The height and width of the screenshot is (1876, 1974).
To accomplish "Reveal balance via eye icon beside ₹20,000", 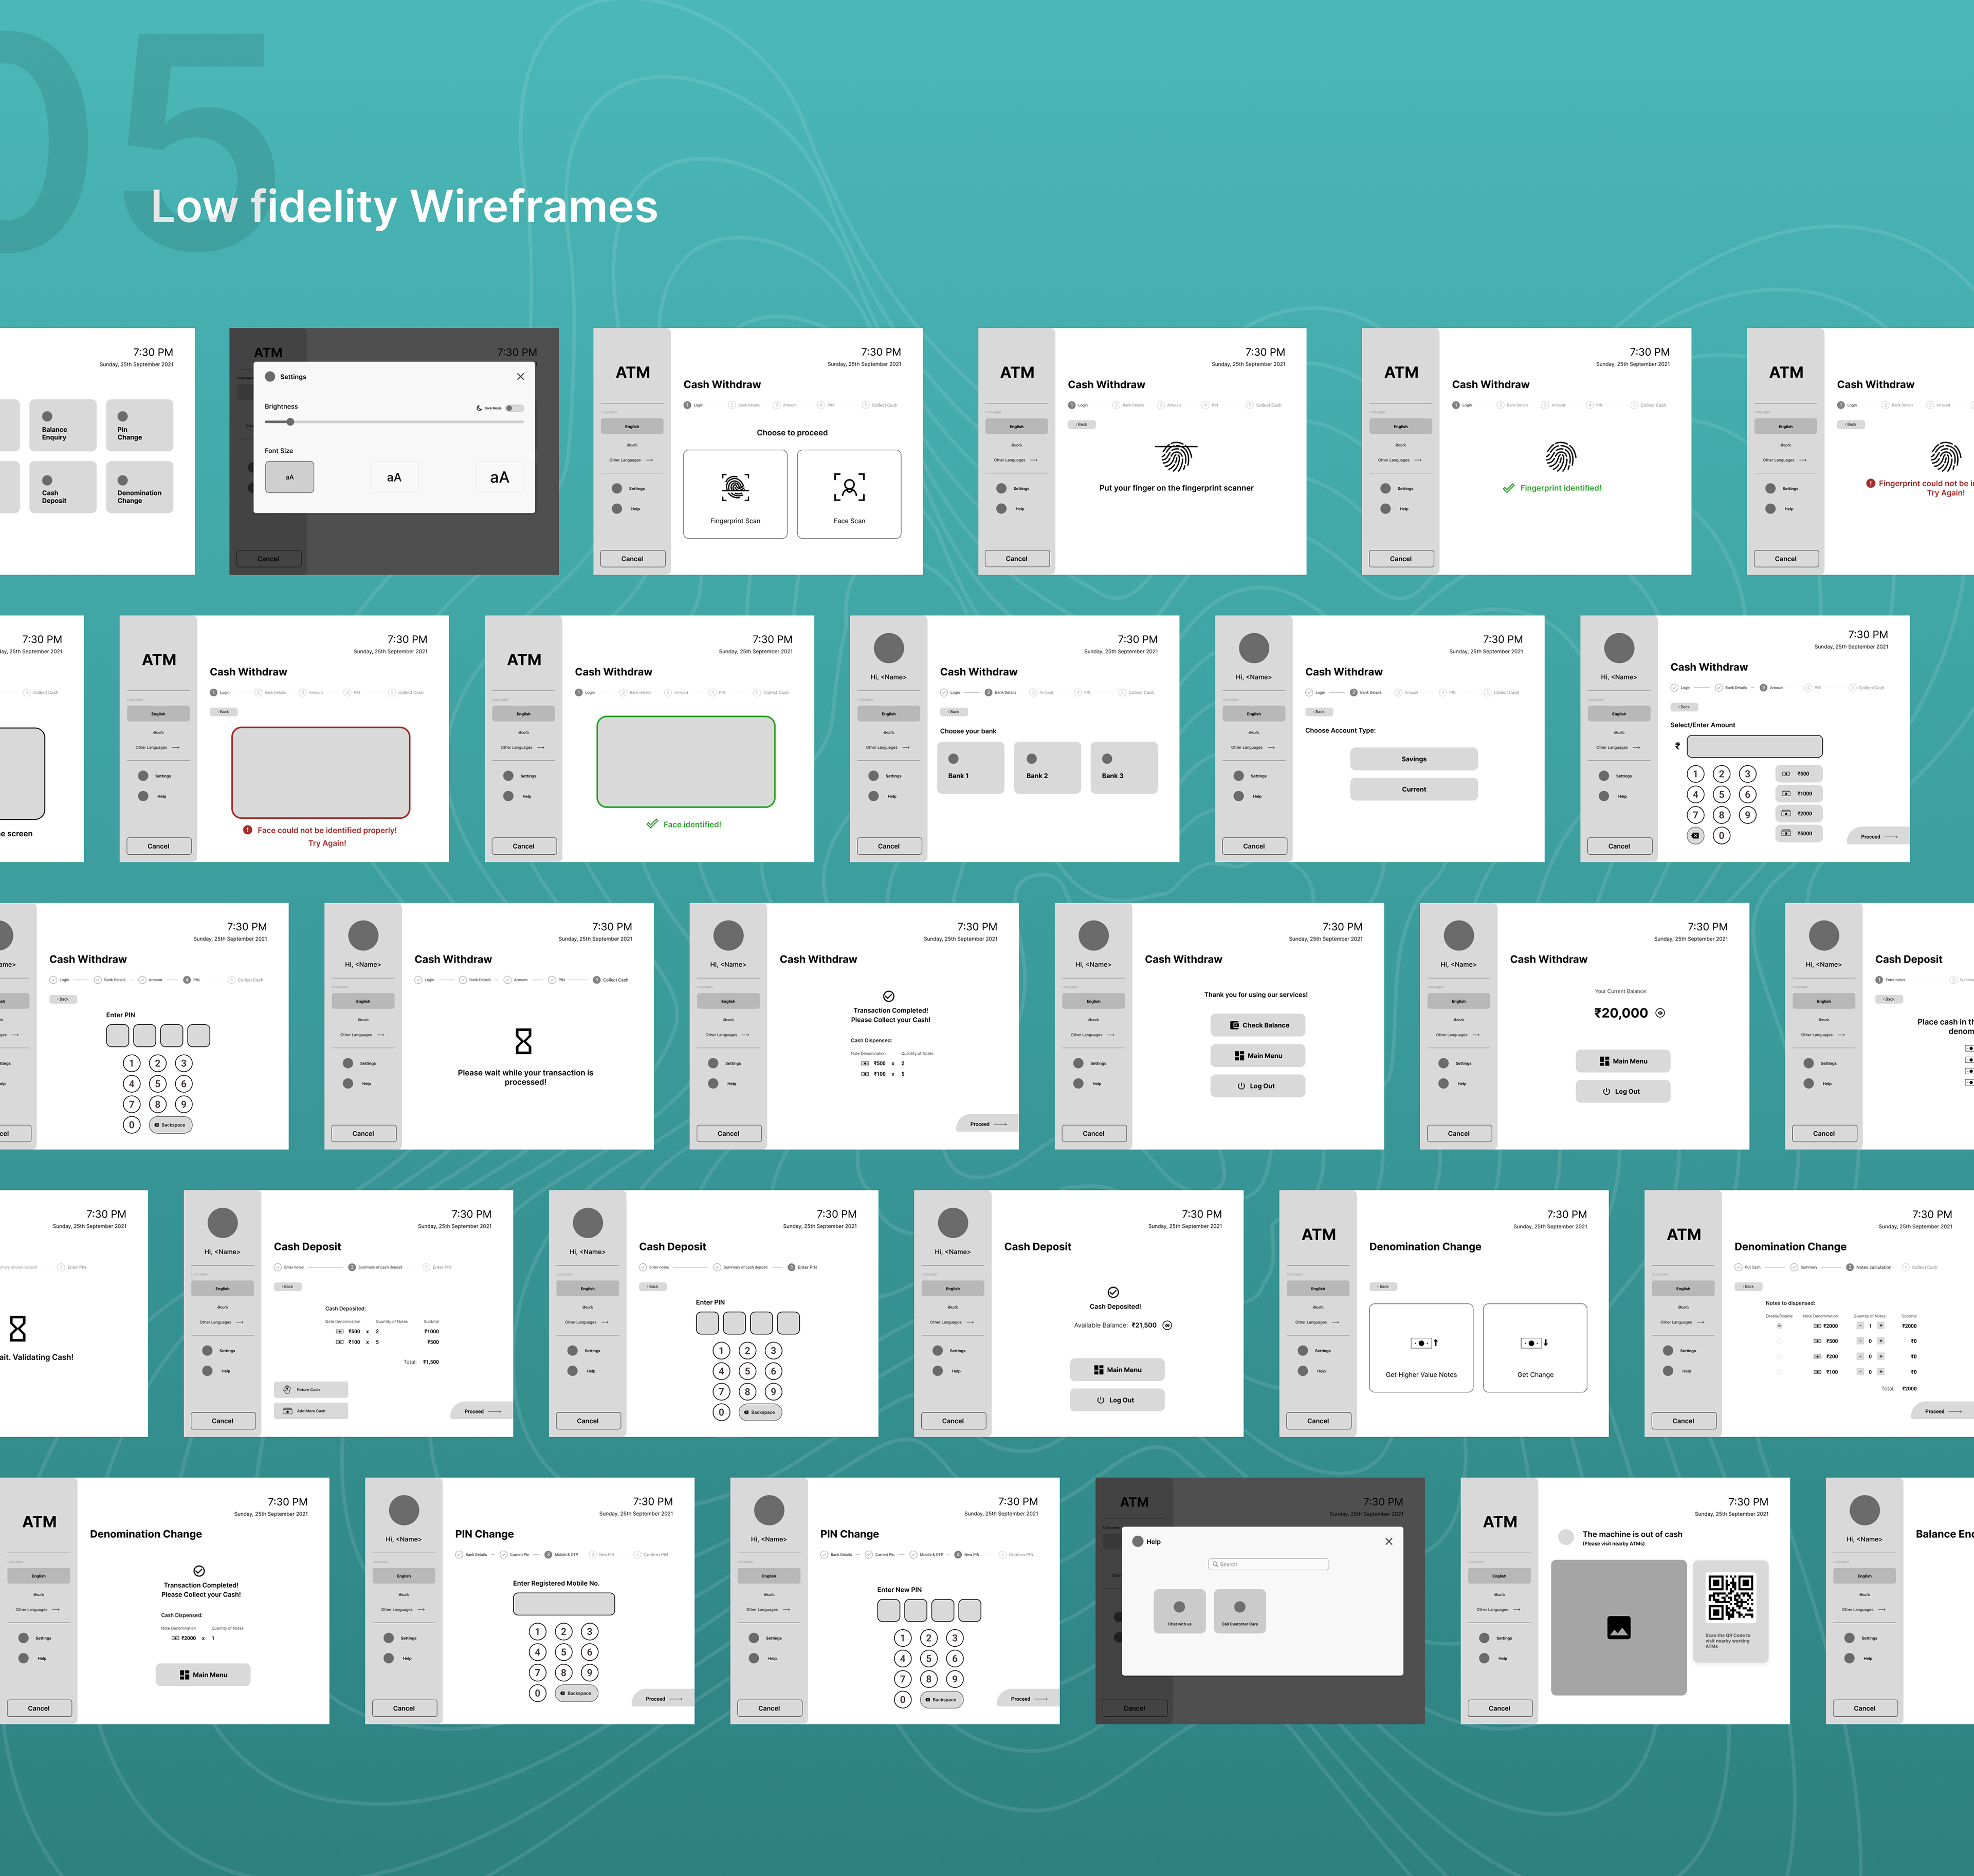I will 1660,1013.
